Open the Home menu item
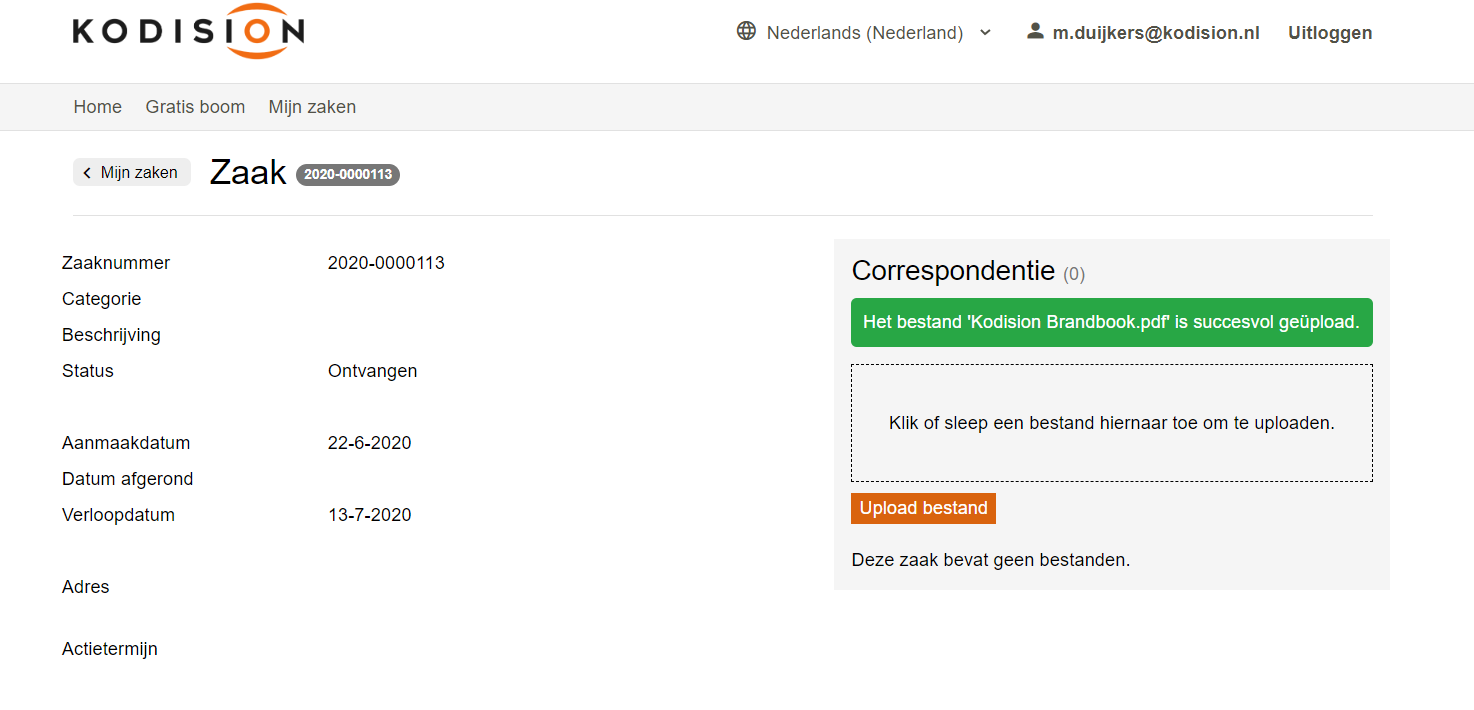Image resolution: width=1474 pixels, height=710 pixels. [97, 107]
